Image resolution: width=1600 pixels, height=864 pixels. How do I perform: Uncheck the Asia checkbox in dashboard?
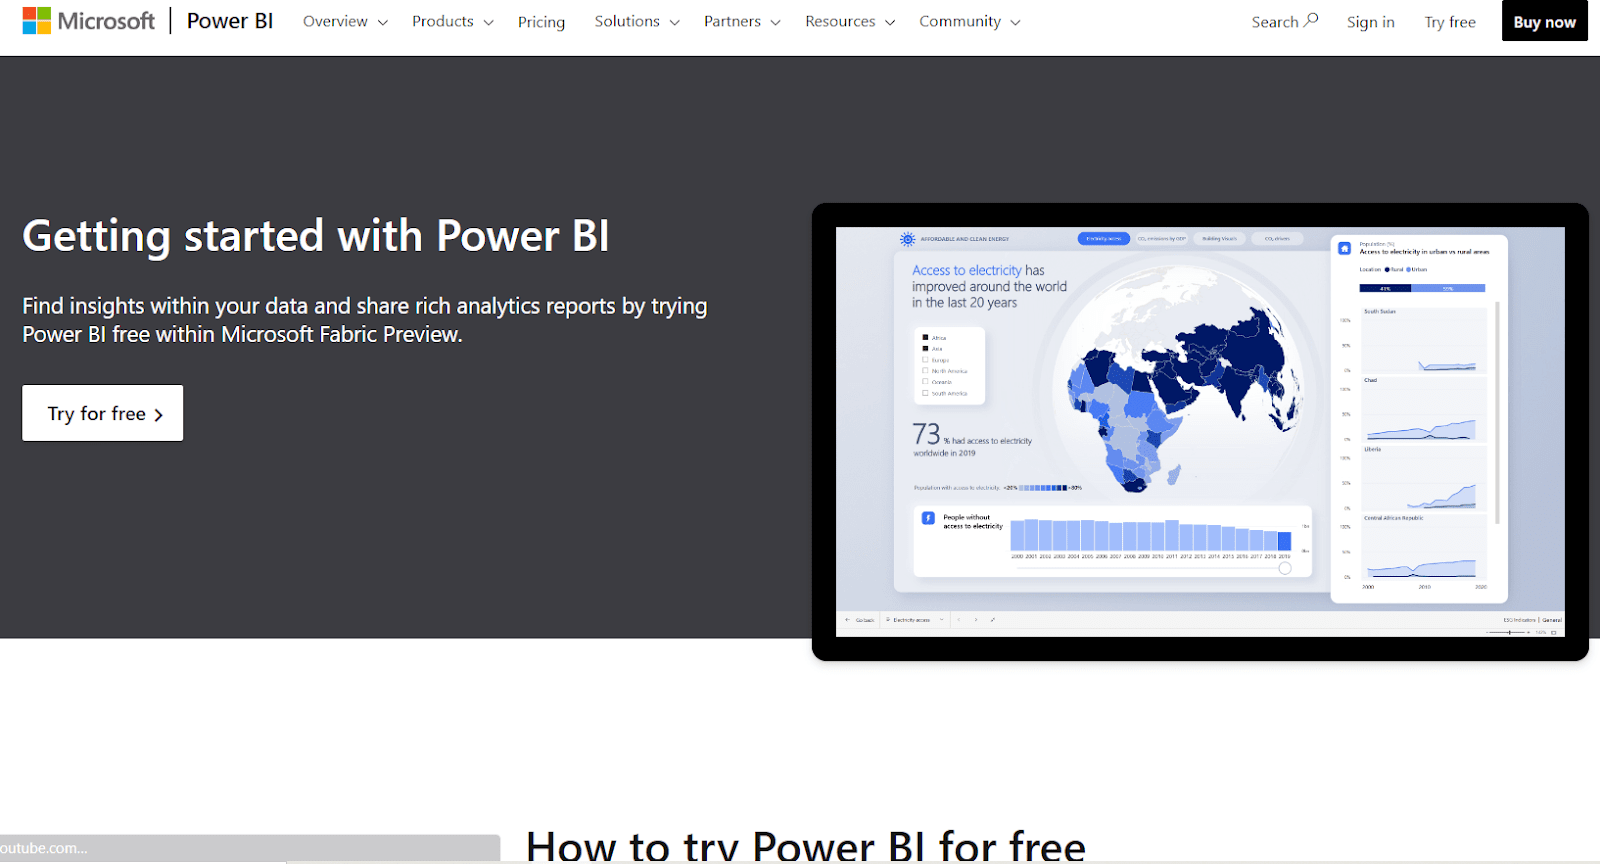coord(925,348)
